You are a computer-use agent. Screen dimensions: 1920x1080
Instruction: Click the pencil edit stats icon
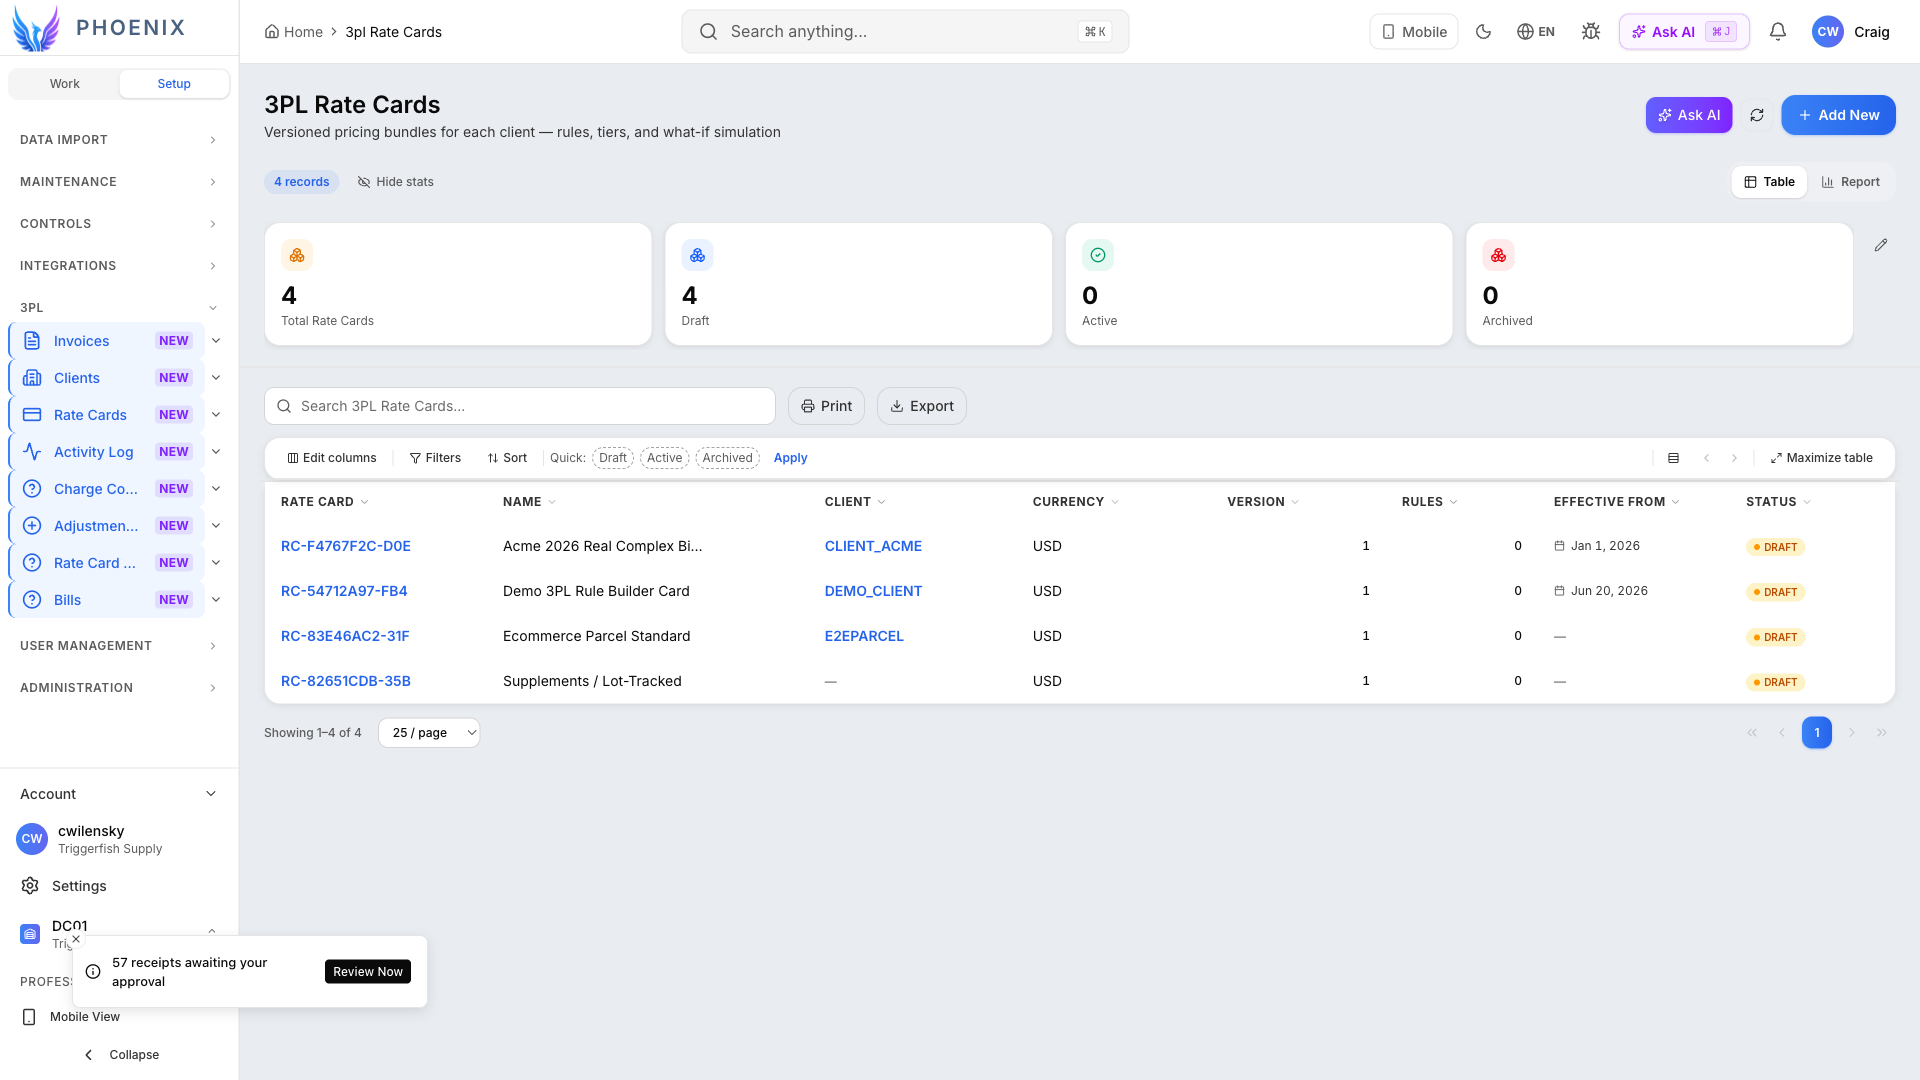click(x=1881, y=245)
